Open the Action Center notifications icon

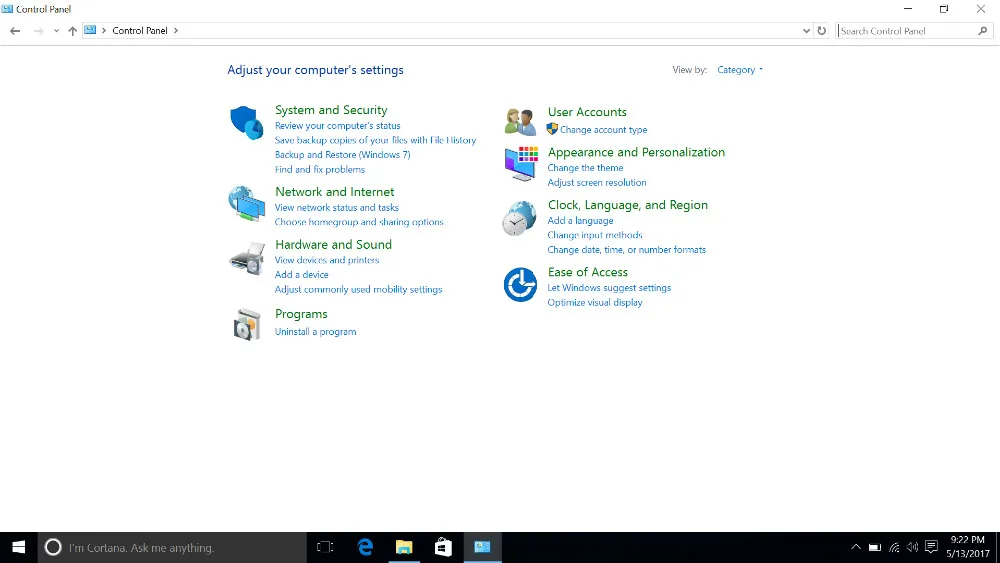point(931,547)
